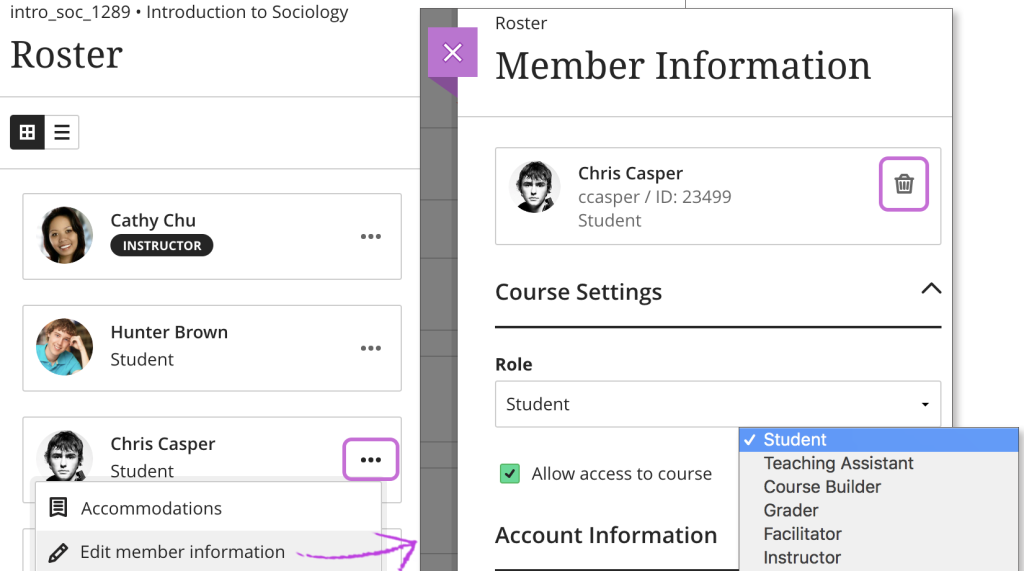Image resolution: width=1024 pixels, height=571 pixels.
Task: Open Hunter Brown's more options menu
Action: (x=371, y=348)
